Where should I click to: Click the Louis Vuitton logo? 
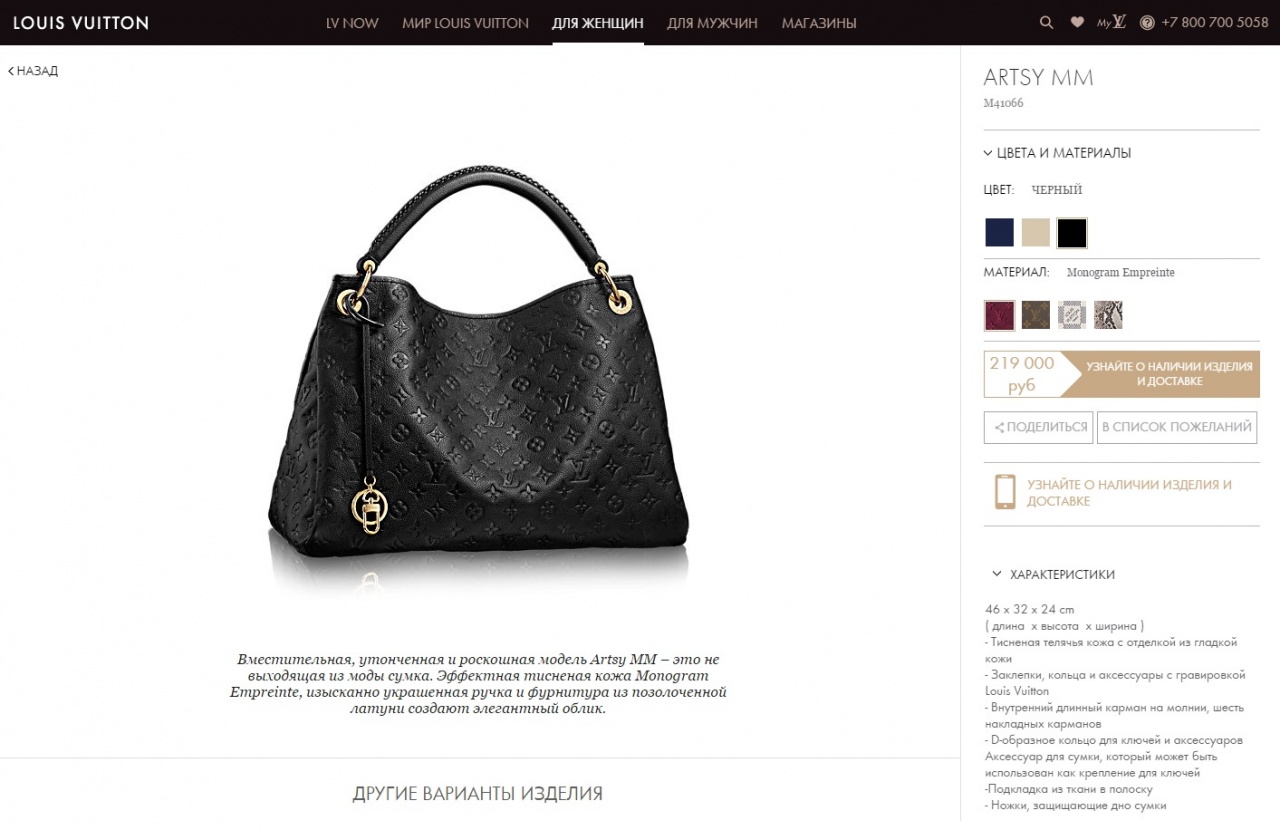click(81, 22)
